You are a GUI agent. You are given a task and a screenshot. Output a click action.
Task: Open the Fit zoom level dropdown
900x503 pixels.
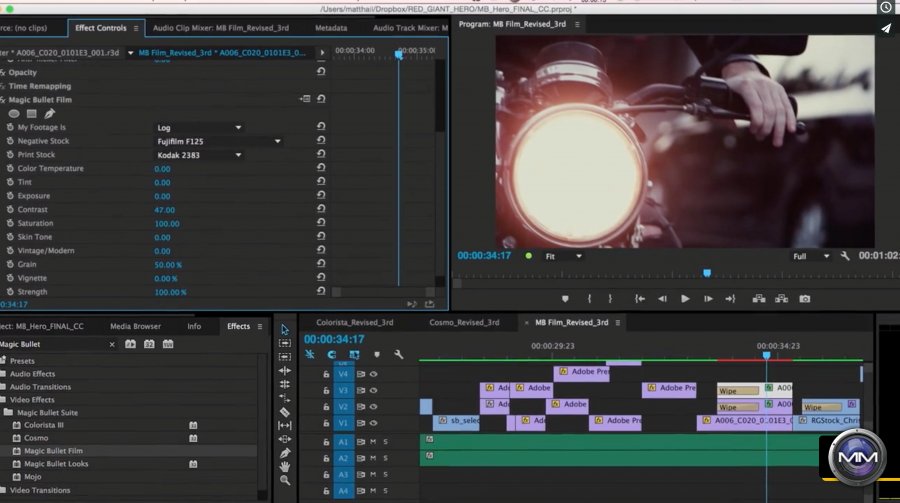pos(563,256)
